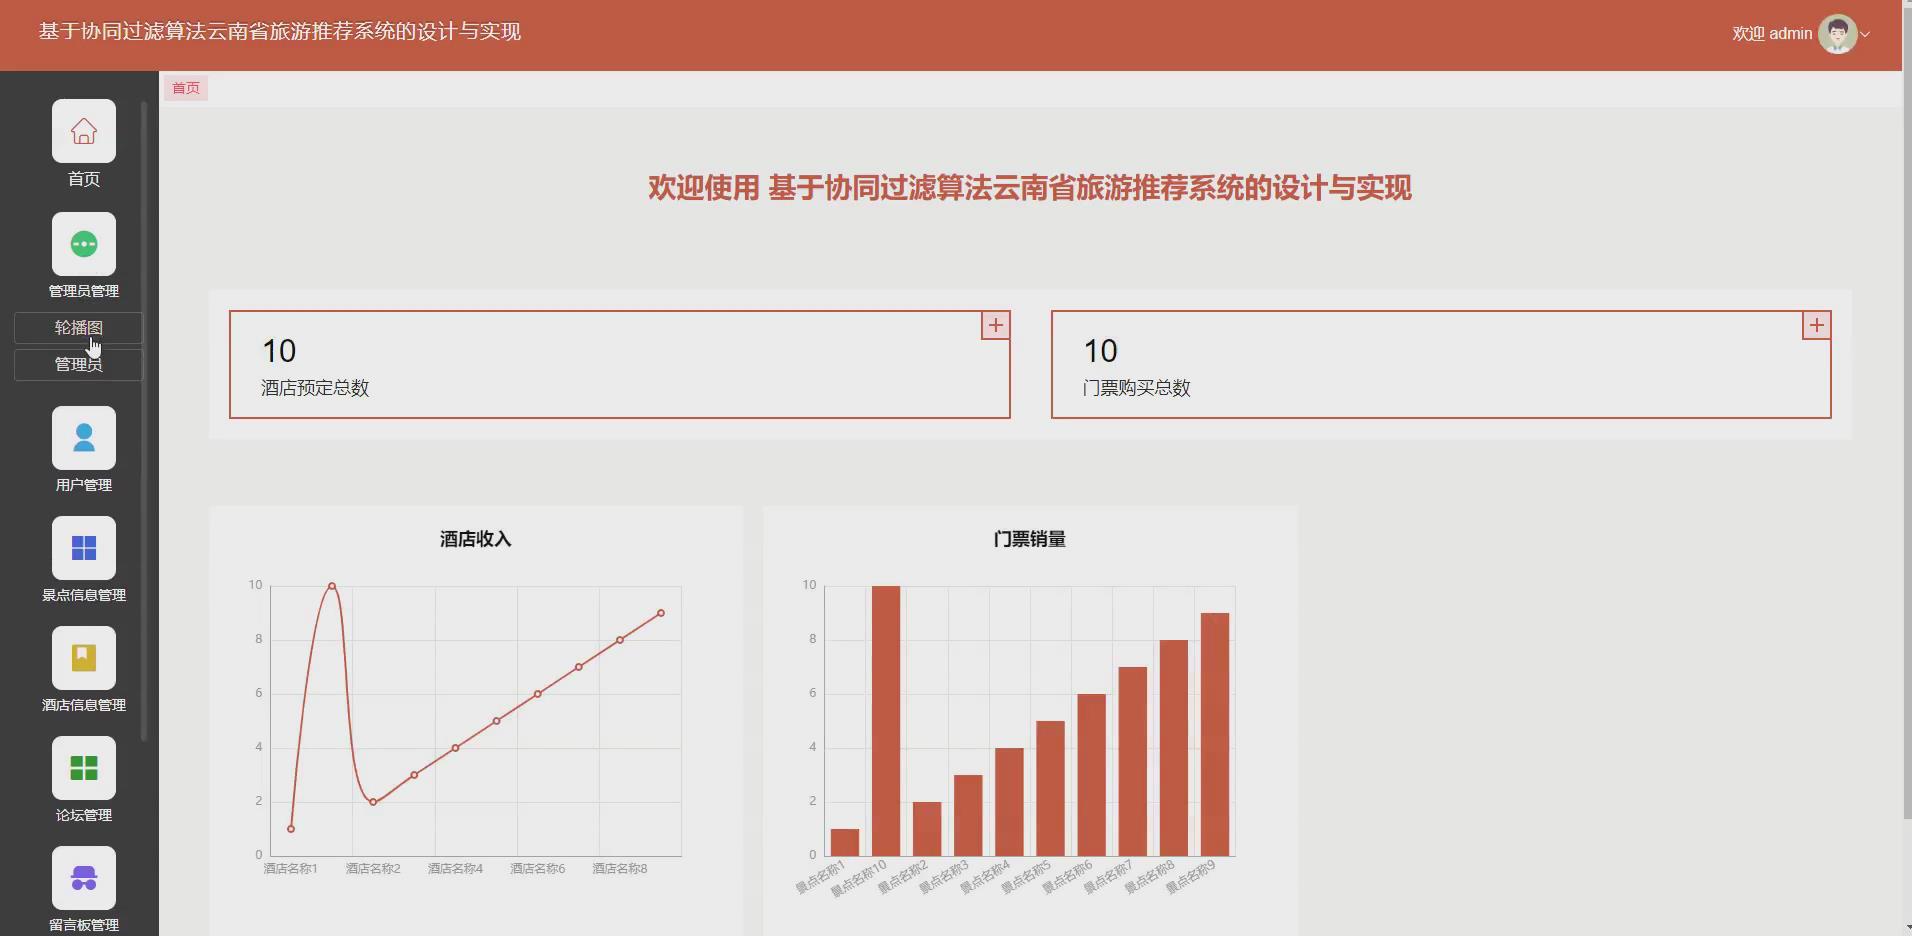Click the plus icon on 酒店预定总数 card
The image size is (1912, 936).
996,325
